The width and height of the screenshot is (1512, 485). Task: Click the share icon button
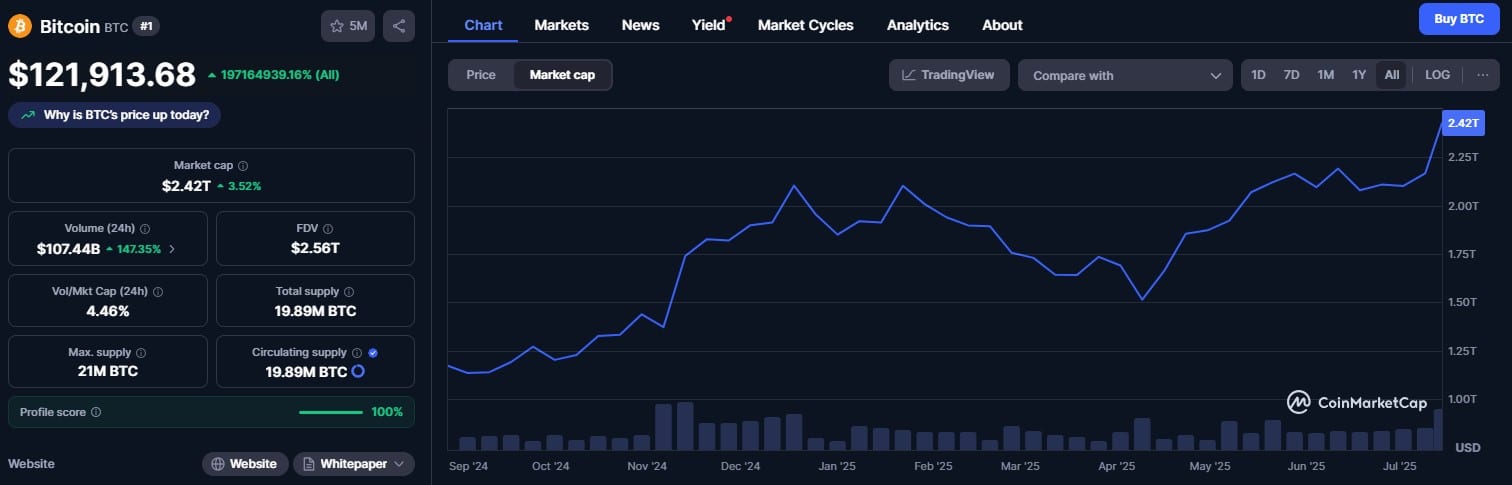pyautogui.click(x=399, y=26)
